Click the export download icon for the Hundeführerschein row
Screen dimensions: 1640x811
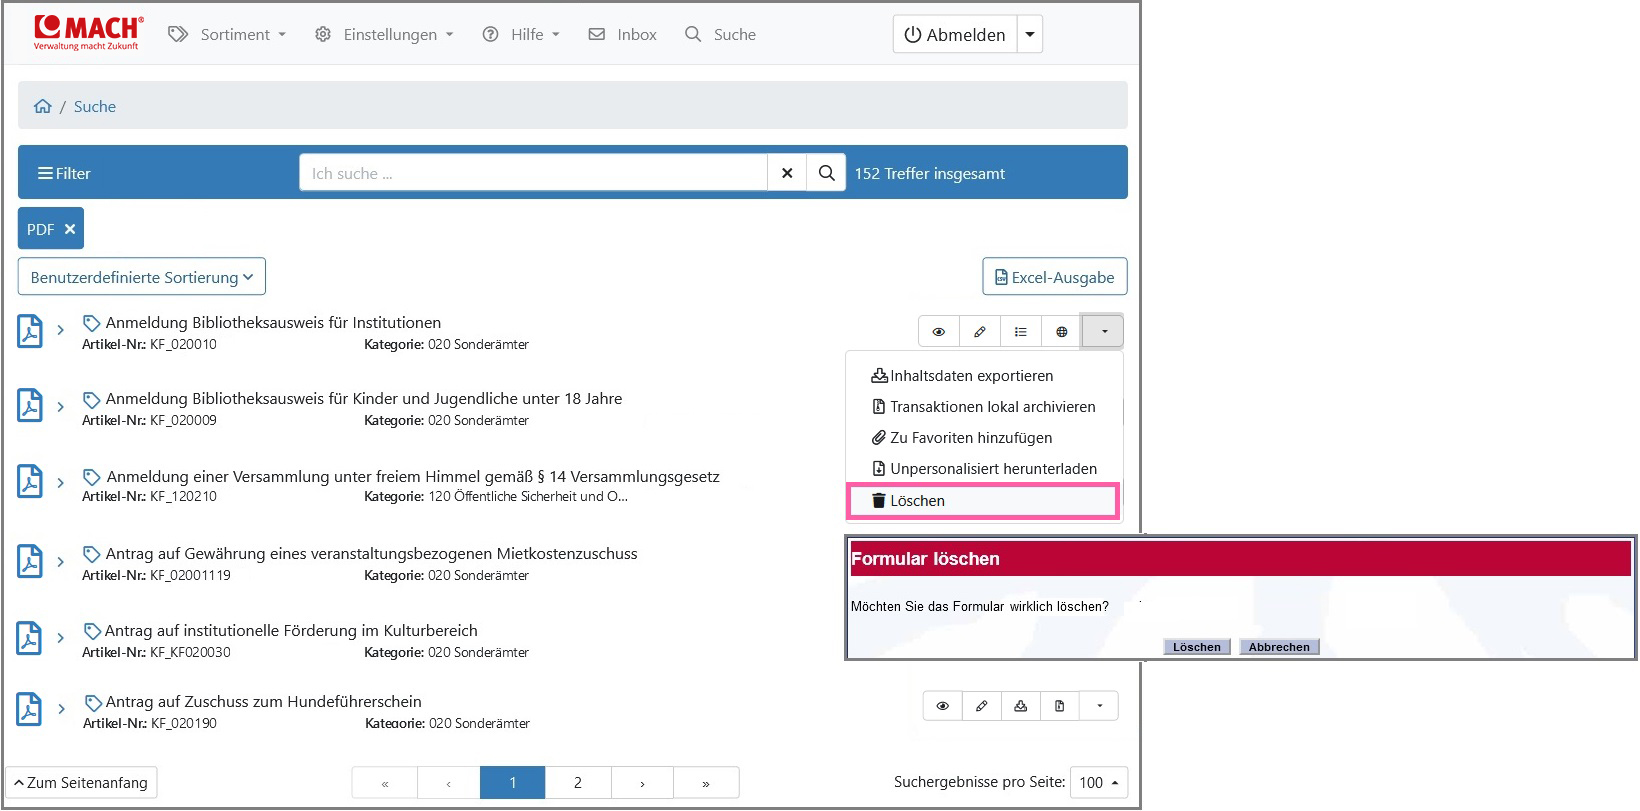[1020, 706]
